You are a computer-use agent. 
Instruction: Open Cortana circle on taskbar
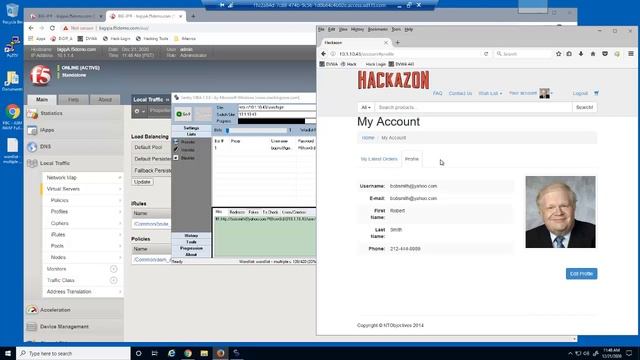pos(138,353)
